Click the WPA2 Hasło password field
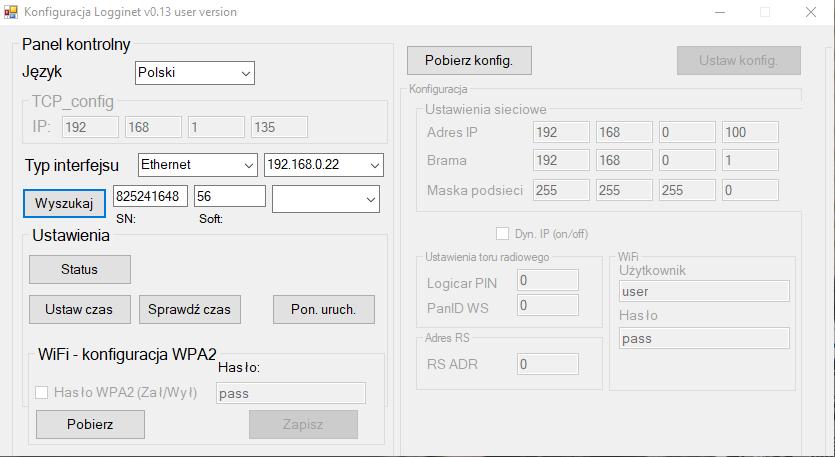Viewport: 835px width, 457px height. (x=291, y=393)
